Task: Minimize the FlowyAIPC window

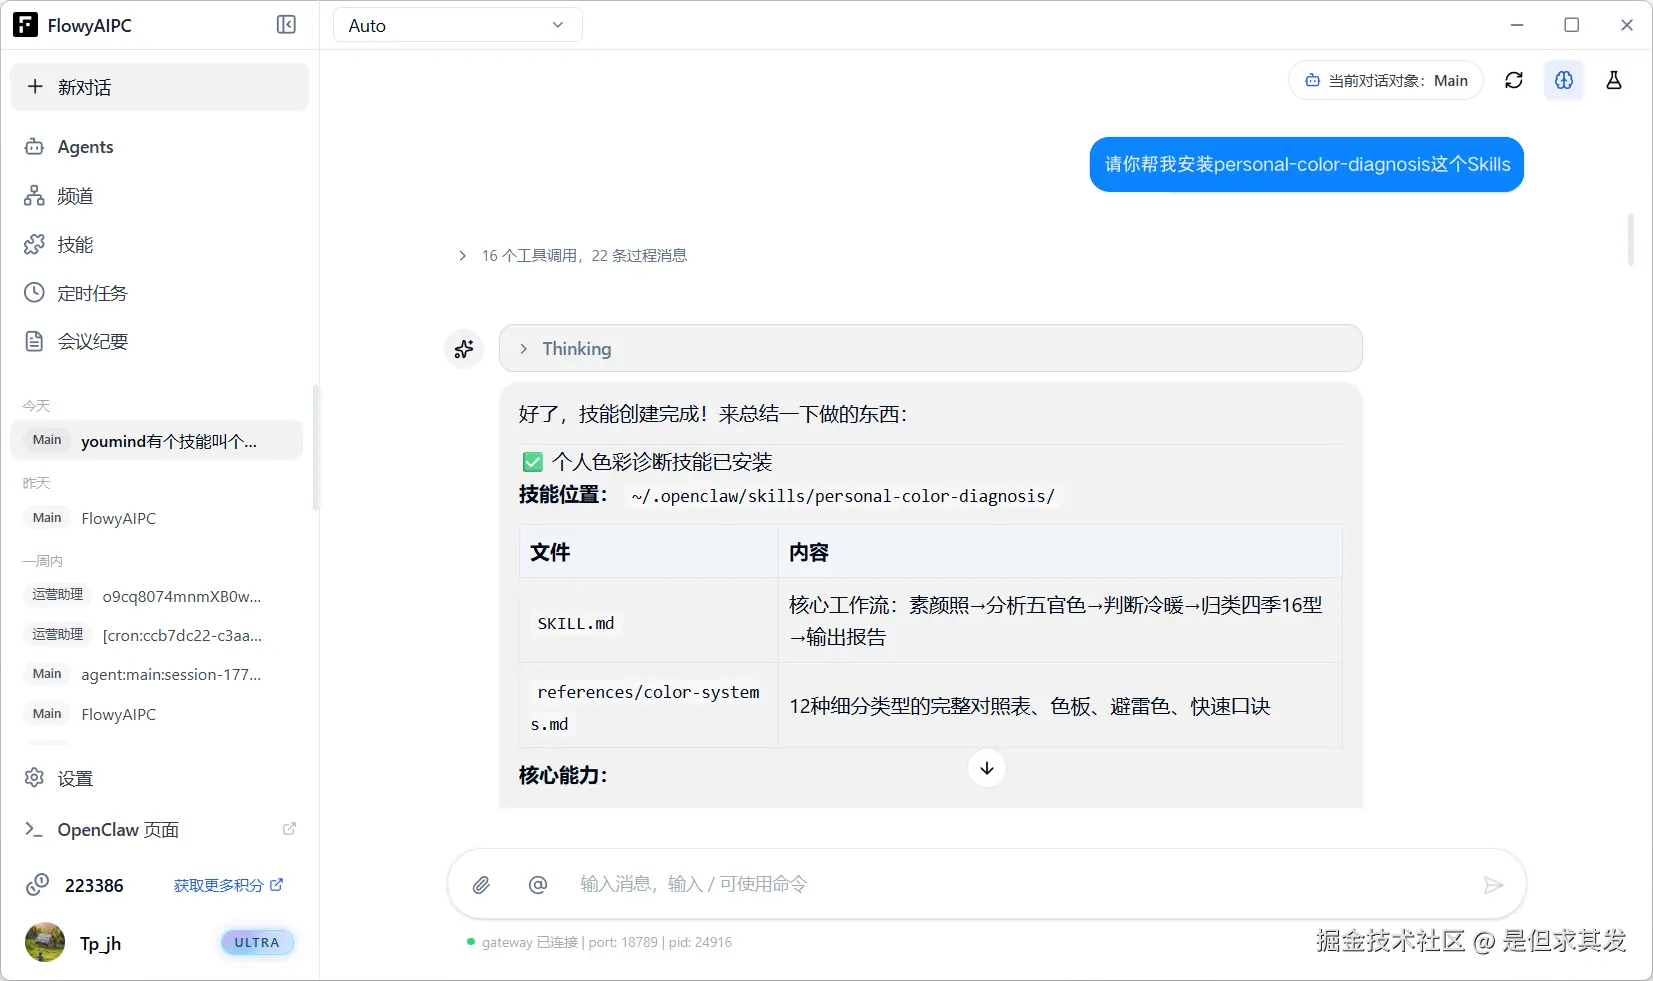Action: (x=1517, y=25)
